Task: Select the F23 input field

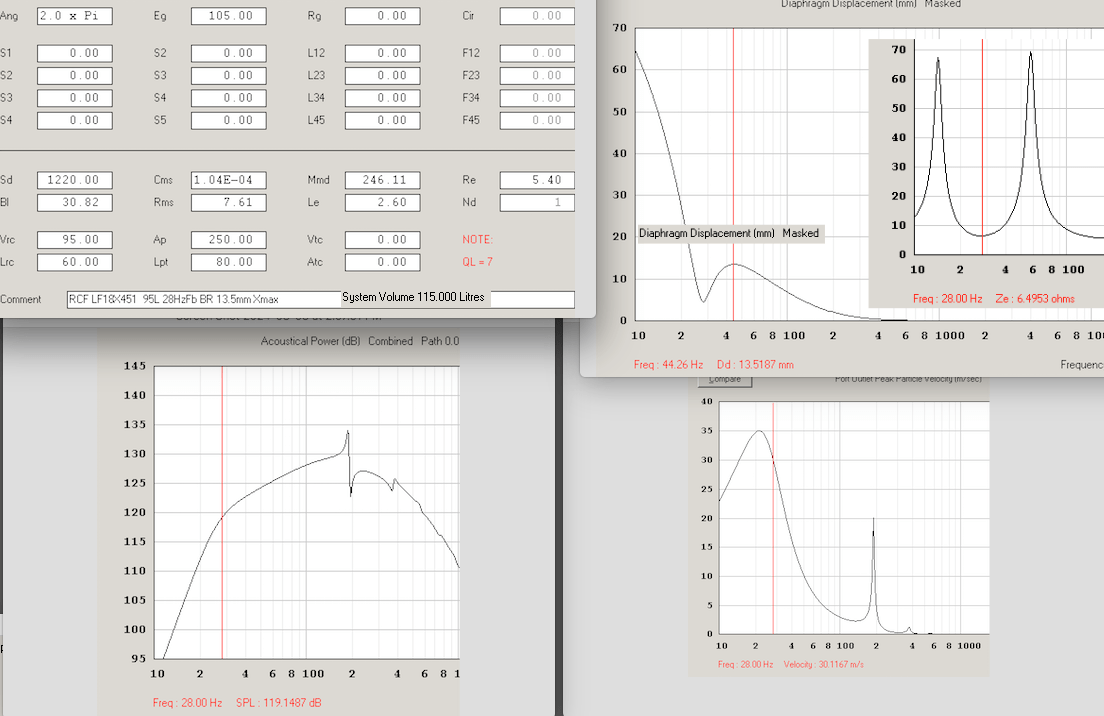Action: point(537,75)
